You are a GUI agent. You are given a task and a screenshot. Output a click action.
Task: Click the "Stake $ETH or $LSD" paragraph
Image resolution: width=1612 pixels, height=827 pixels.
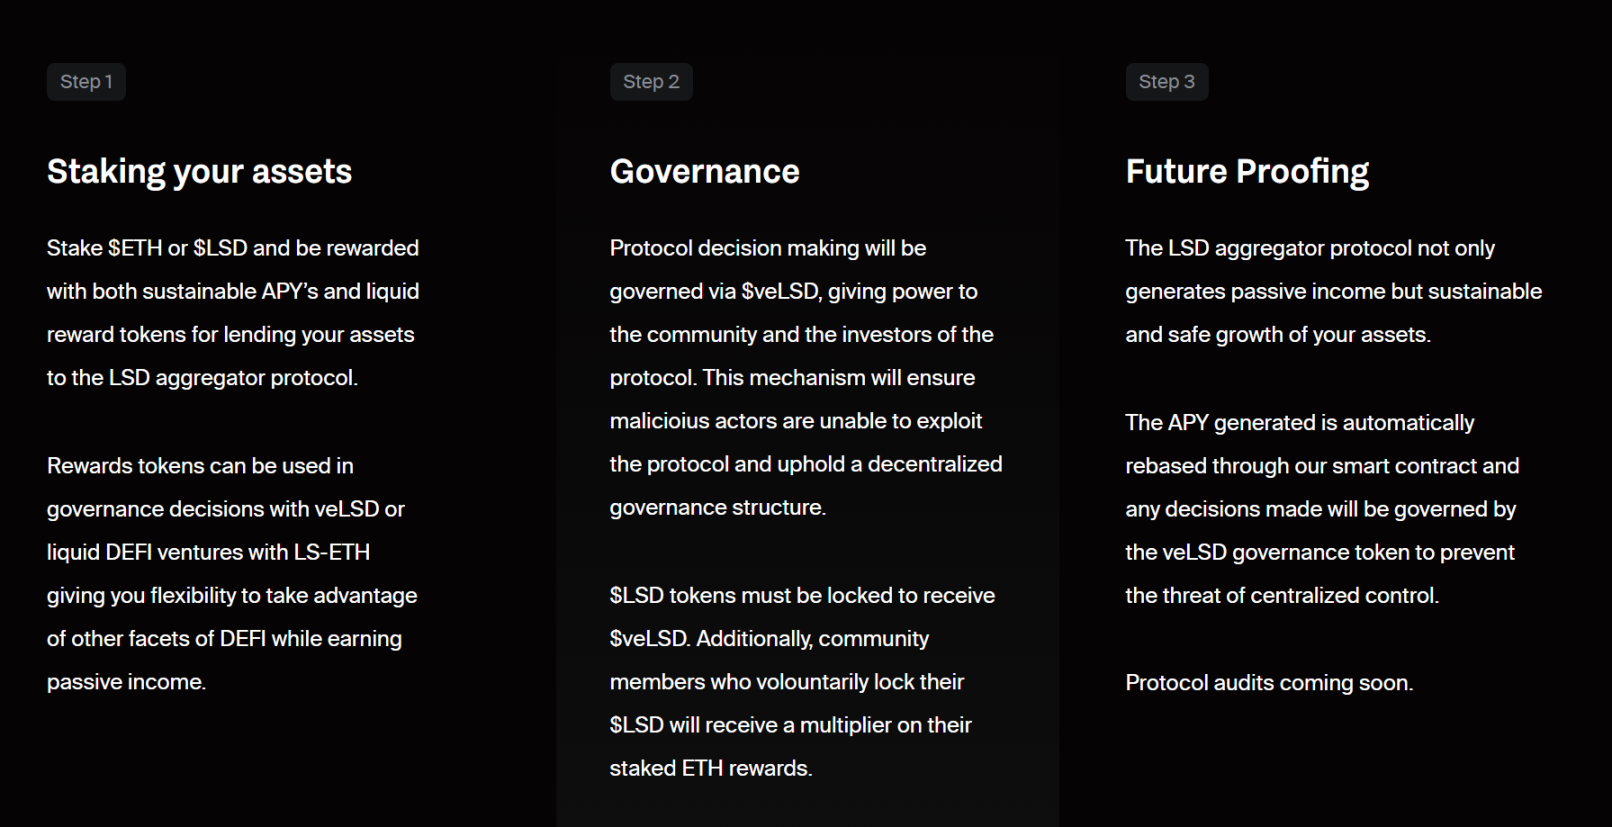[x=232, y=312]
